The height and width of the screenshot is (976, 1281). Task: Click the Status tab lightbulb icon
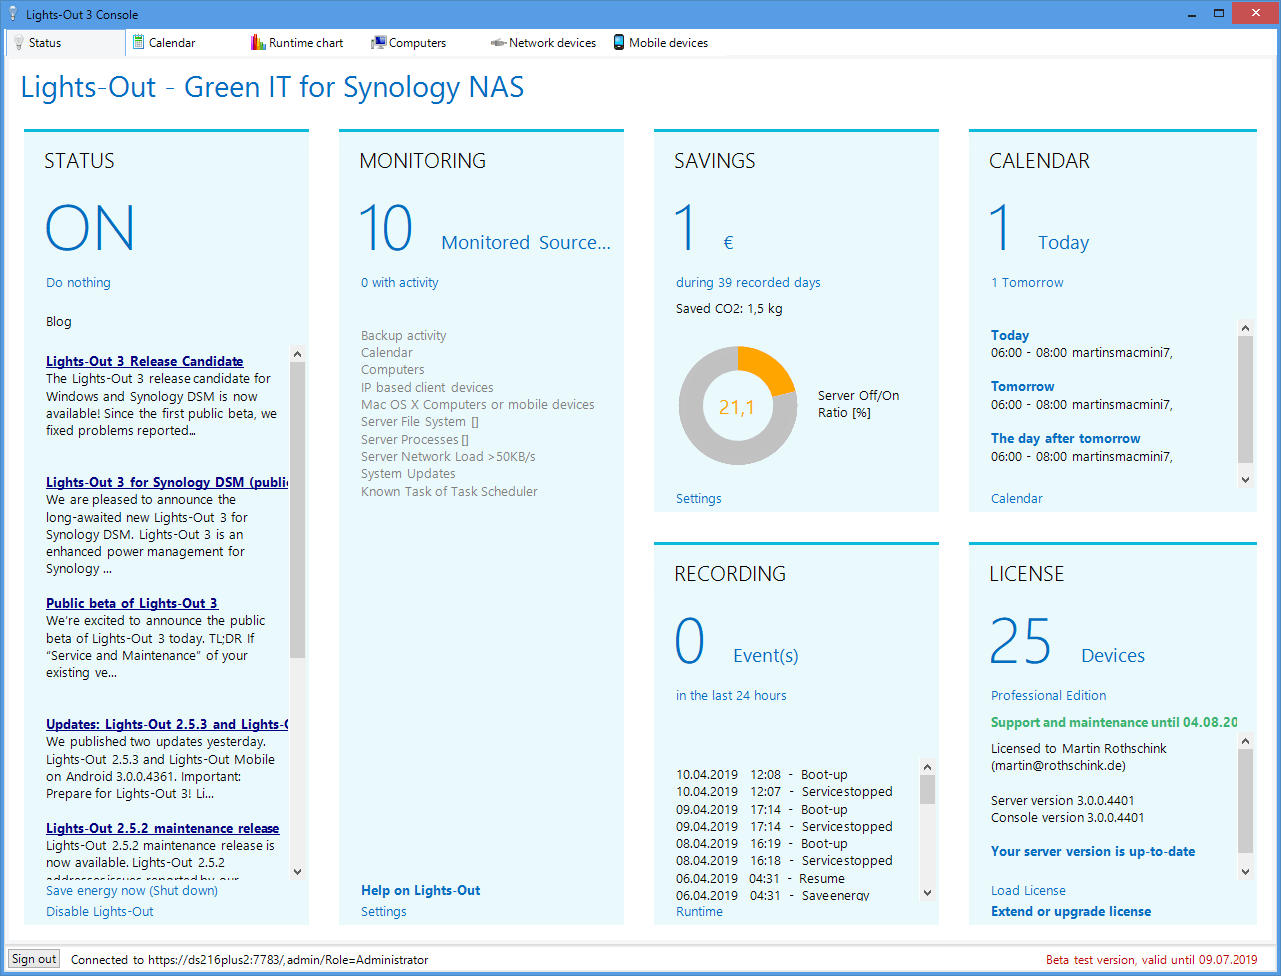point(19,43)
